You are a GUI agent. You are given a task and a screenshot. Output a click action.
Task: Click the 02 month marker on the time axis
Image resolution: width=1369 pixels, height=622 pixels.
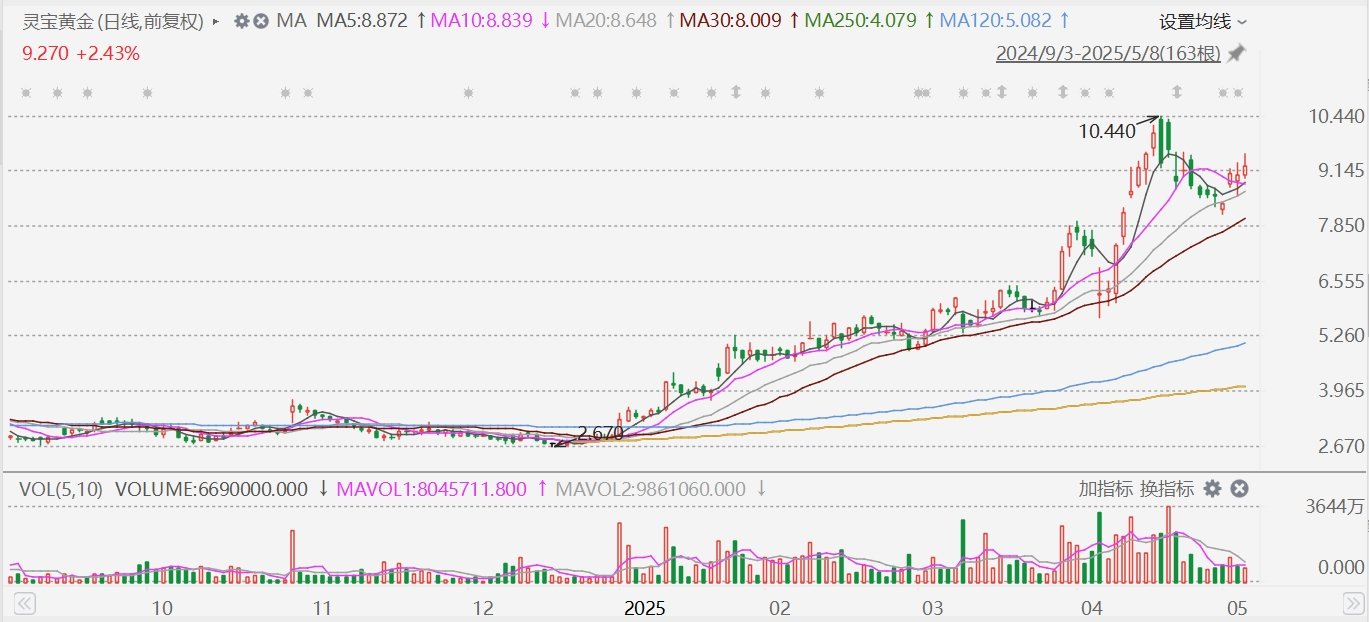click(780, 608)
